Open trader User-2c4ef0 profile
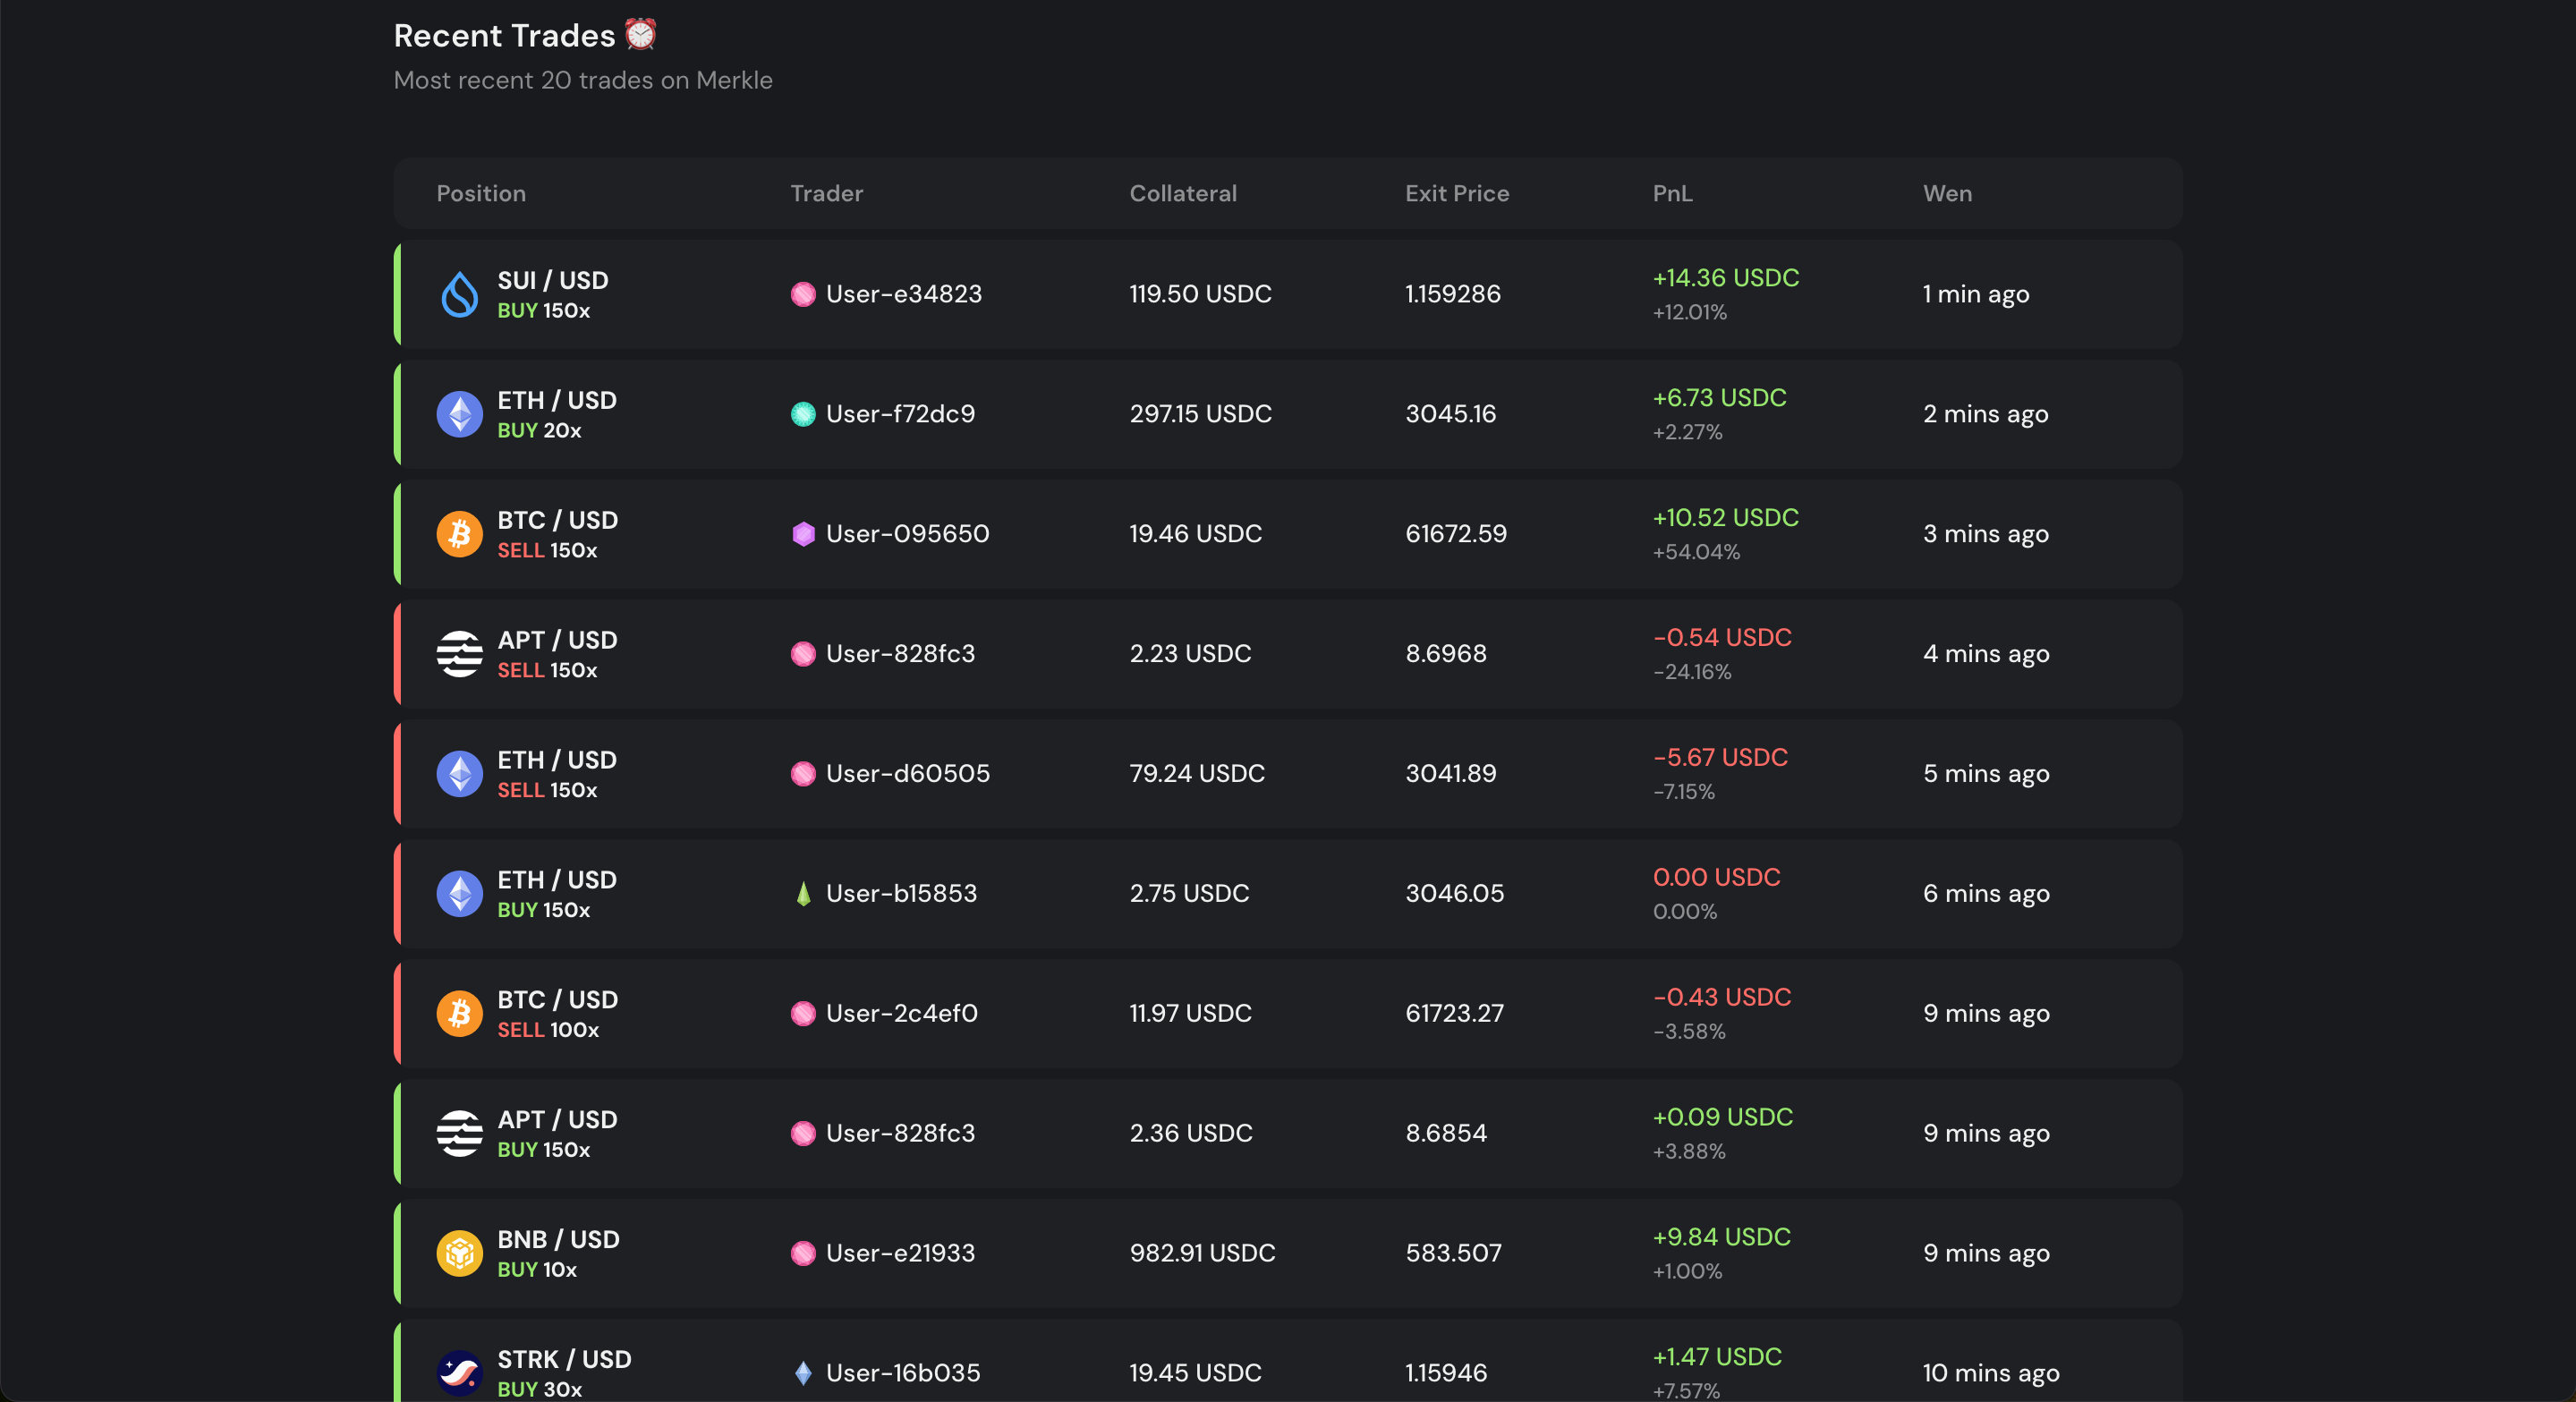This screenshot has width=2576, height=1402. pos(901,1013)
